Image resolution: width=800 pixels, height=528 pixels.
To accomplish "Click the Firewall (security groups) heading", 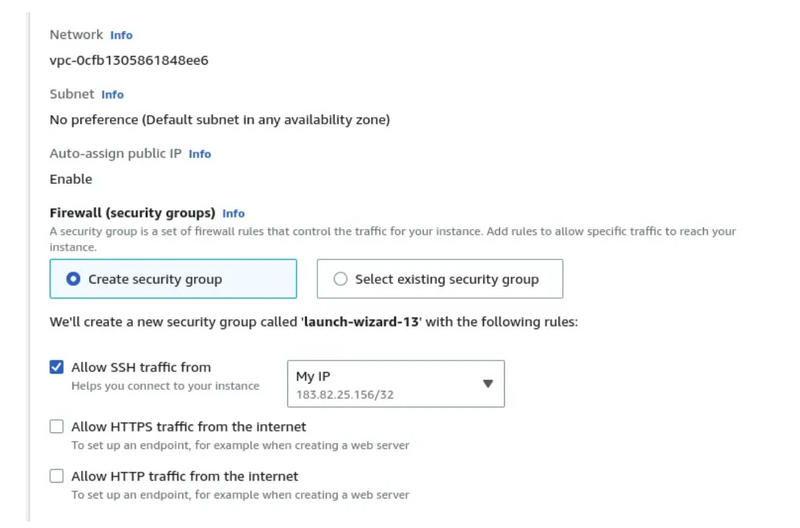I will tap(133, 213).
